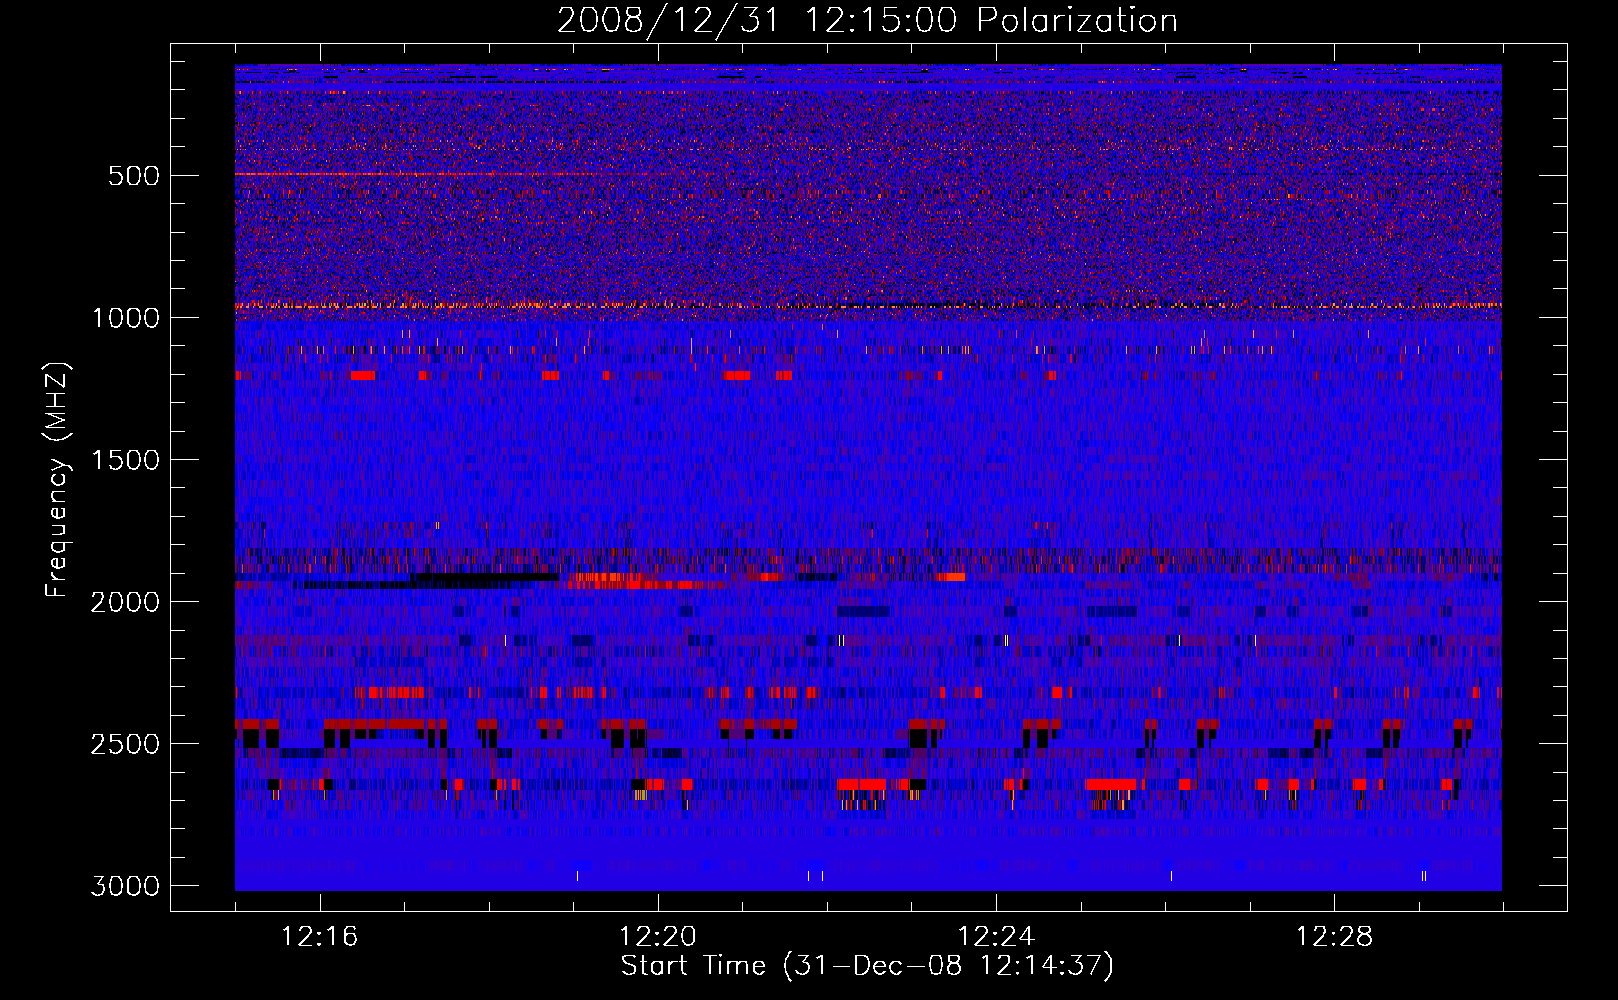The height and width of the screenshot is (1000, 1618).
Task: Click the 12:24 time tick label
Action: [995, 937]
